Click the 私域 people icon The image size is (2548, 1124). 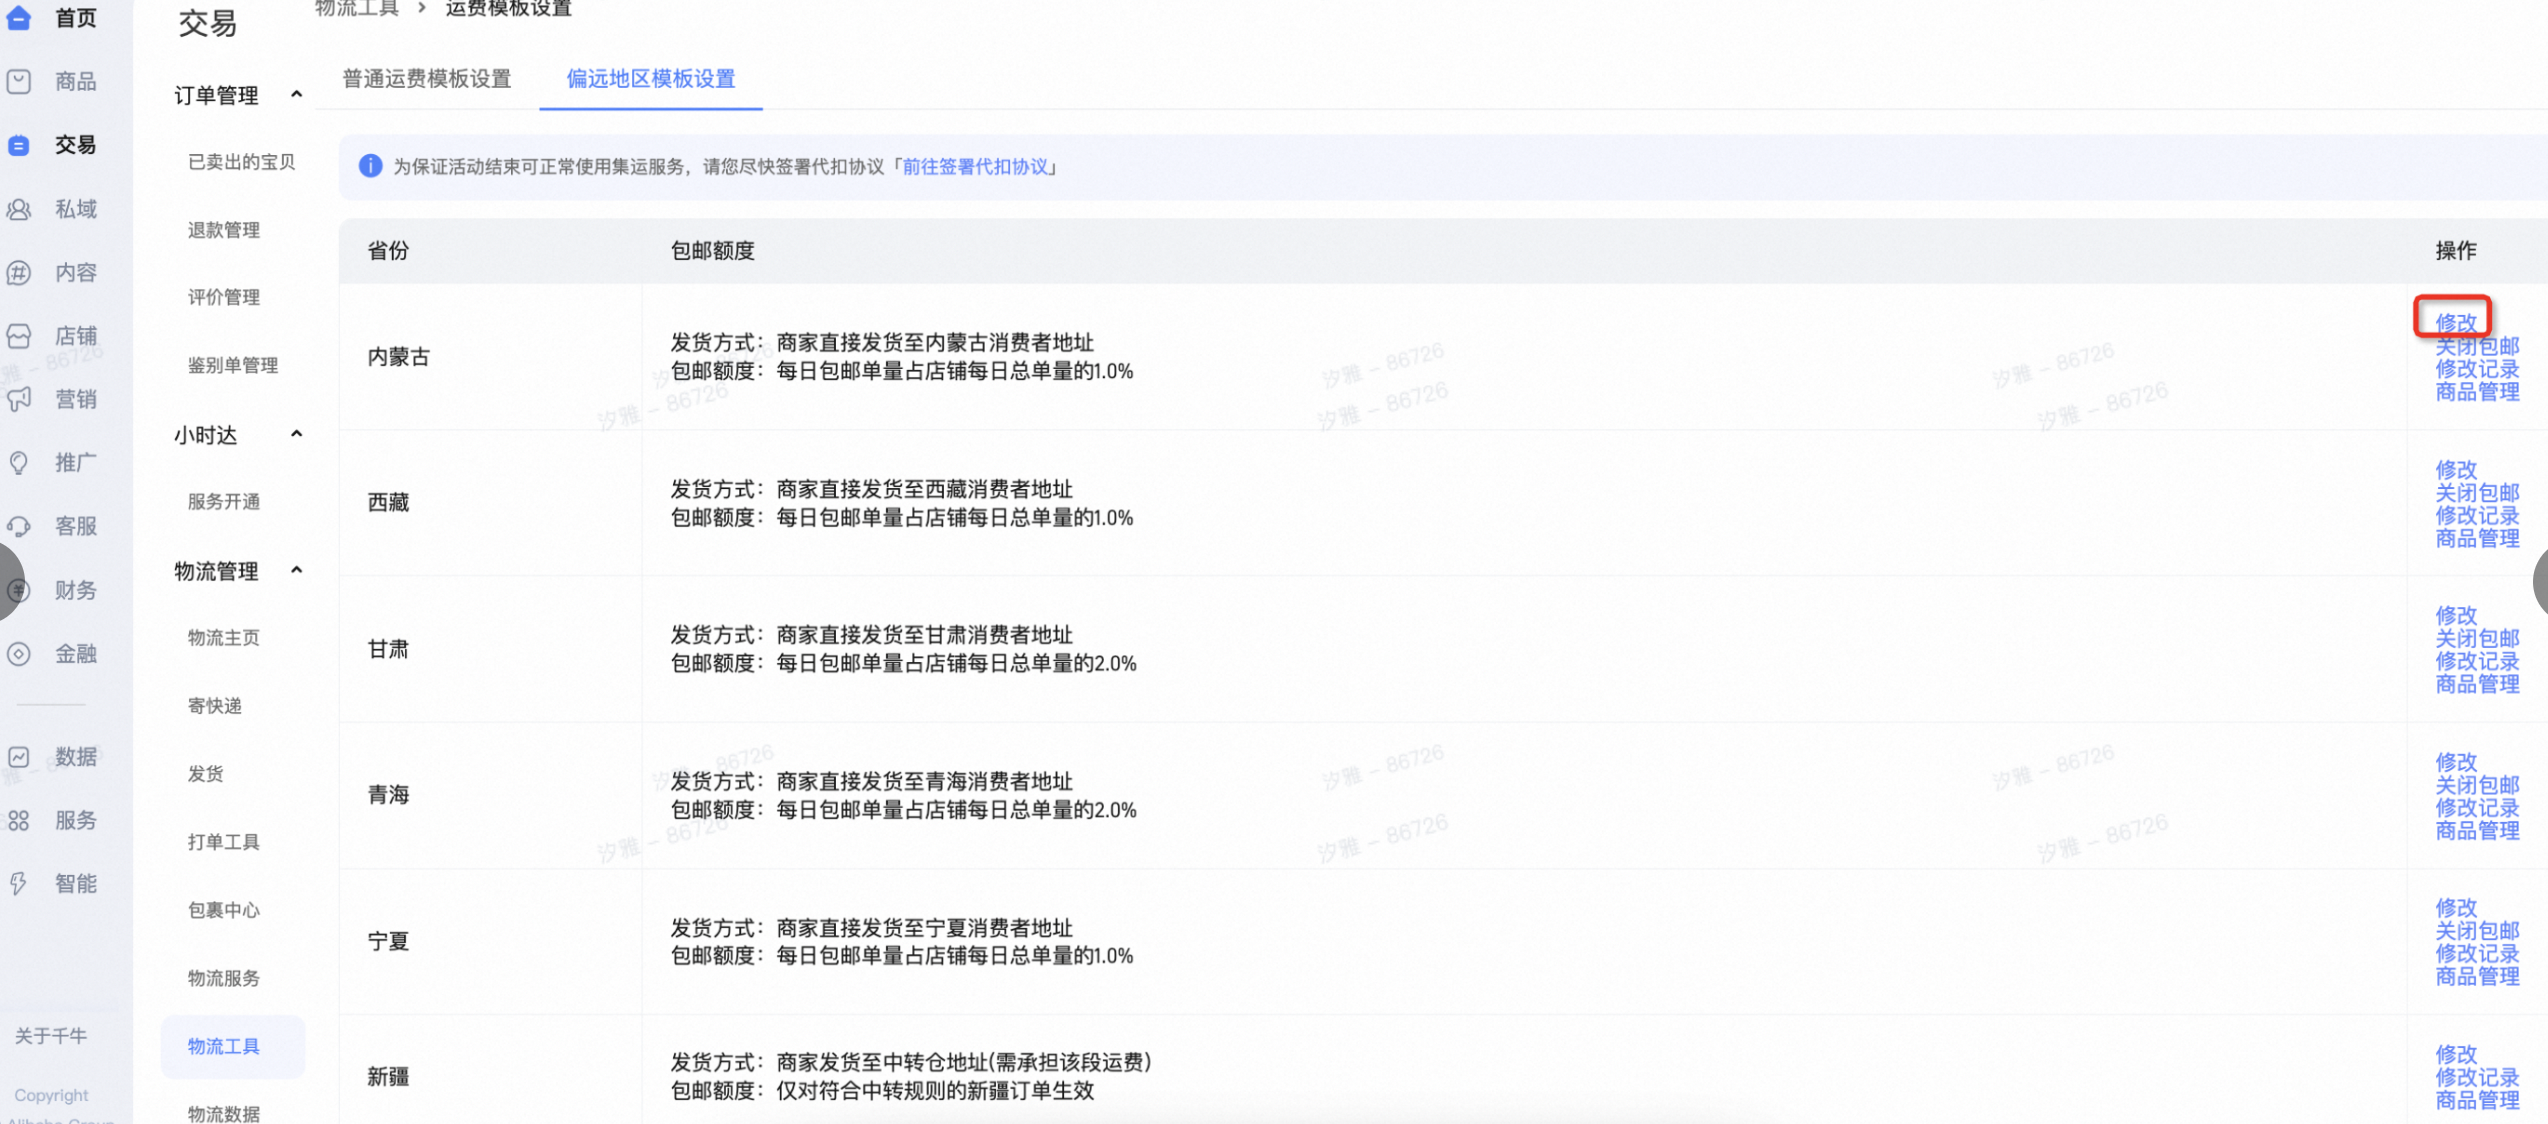(x=19, y=209)
